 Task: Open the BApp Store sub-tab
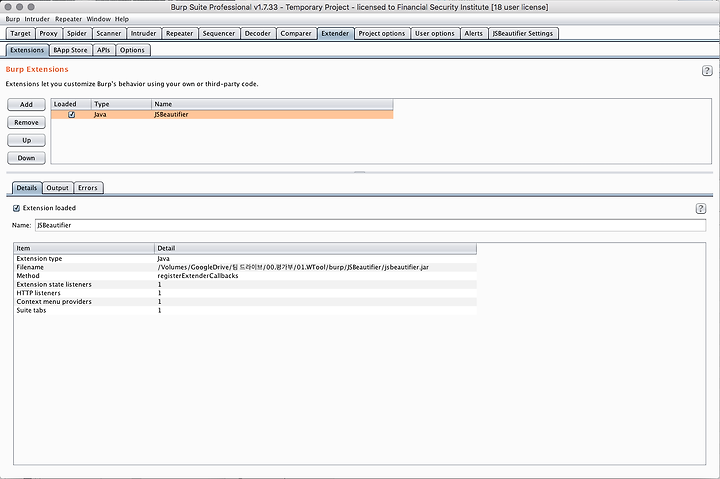[x=70, y=50]
